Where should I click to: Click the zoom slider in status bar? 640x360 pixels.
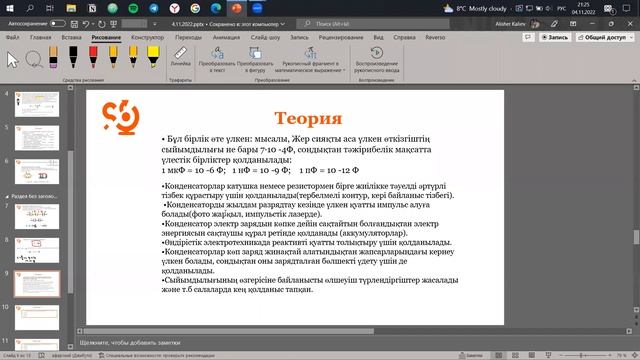pos(586,356)
